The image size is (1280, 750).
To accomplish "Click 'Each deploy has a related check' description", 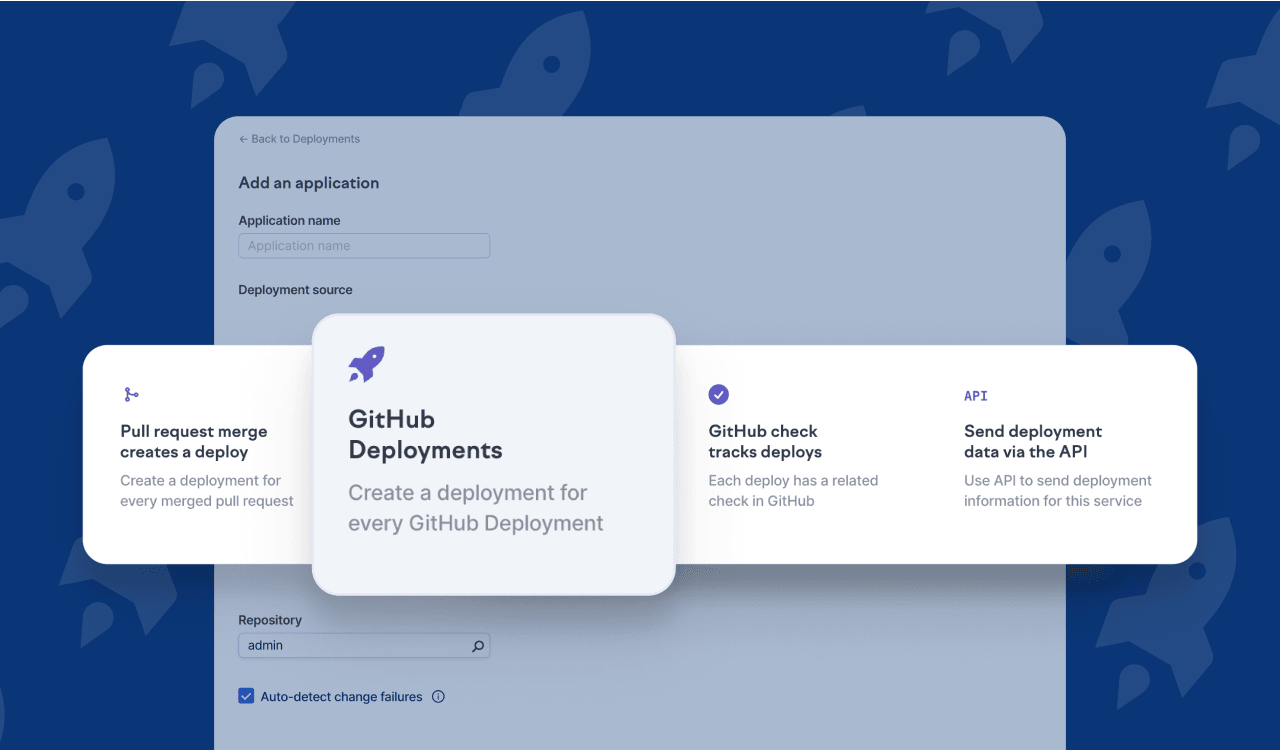I will point(793,491).
